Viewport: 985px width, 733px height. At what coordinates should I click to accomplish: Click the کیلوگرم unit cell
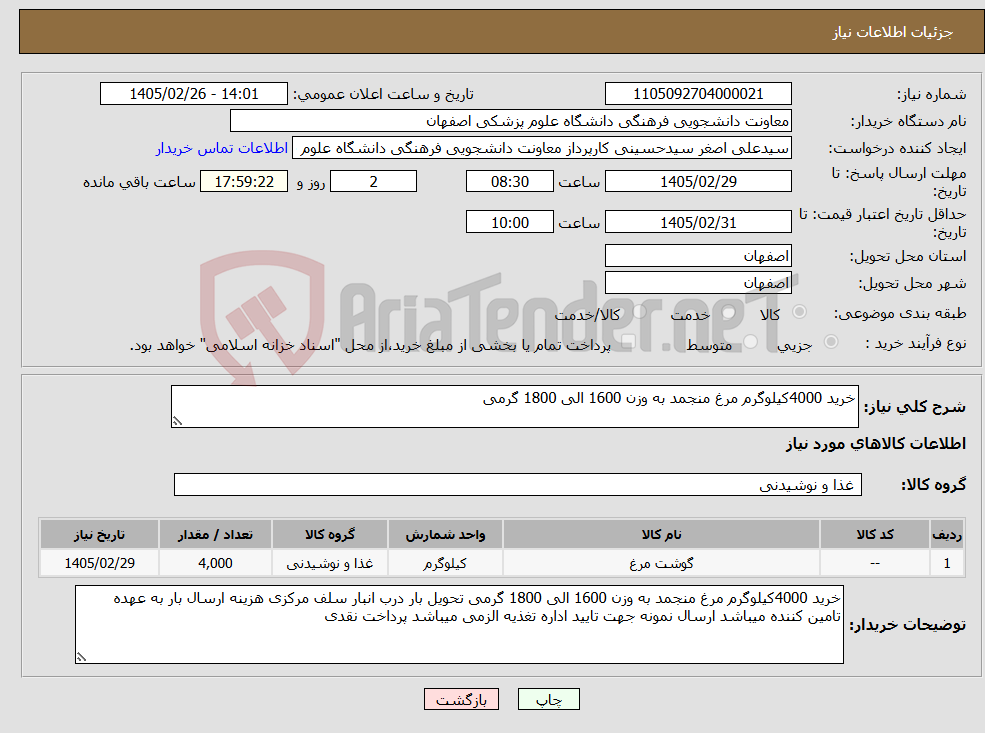[x=445, y=563]
